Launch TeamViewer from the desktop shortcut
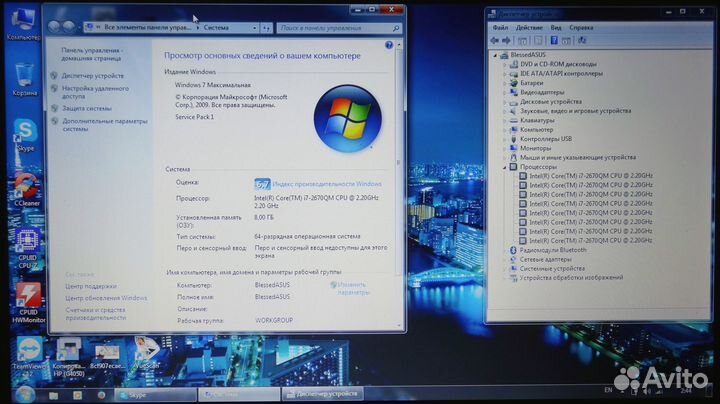This screenshot has width=720, height=404. point(29,357)
